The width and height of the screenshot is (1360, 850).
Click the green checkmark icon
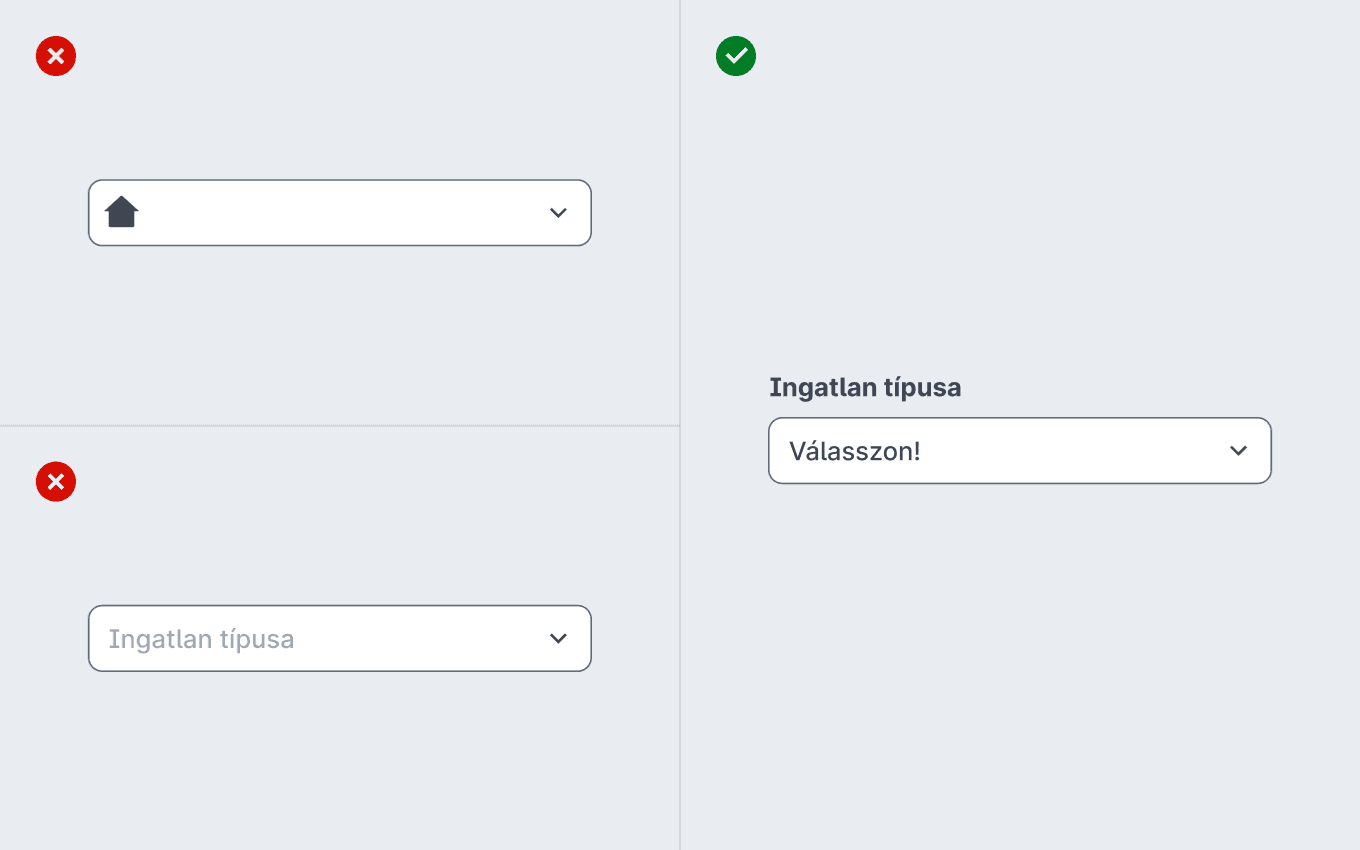pyautogui.click(x=736, y=56)
